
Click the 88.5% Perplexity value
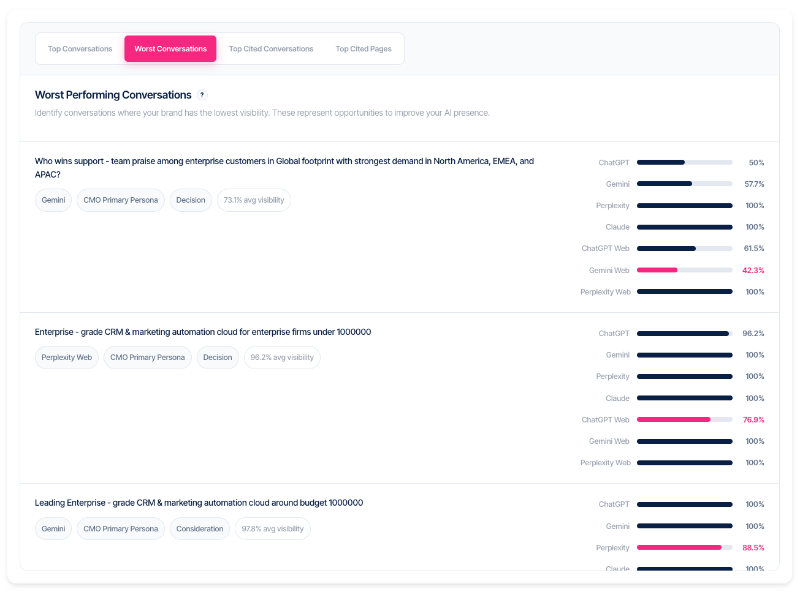point(753,548)
